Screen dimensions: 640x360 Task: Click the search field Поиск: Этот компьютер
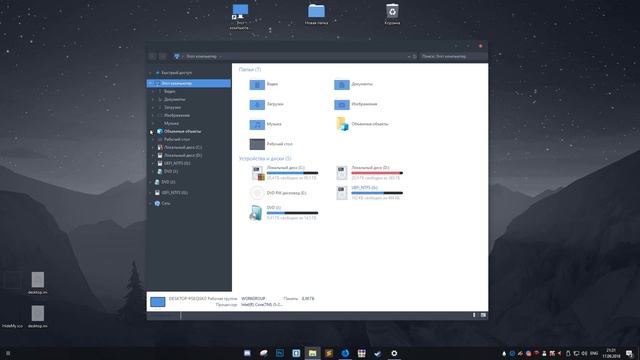coord(453,56)
